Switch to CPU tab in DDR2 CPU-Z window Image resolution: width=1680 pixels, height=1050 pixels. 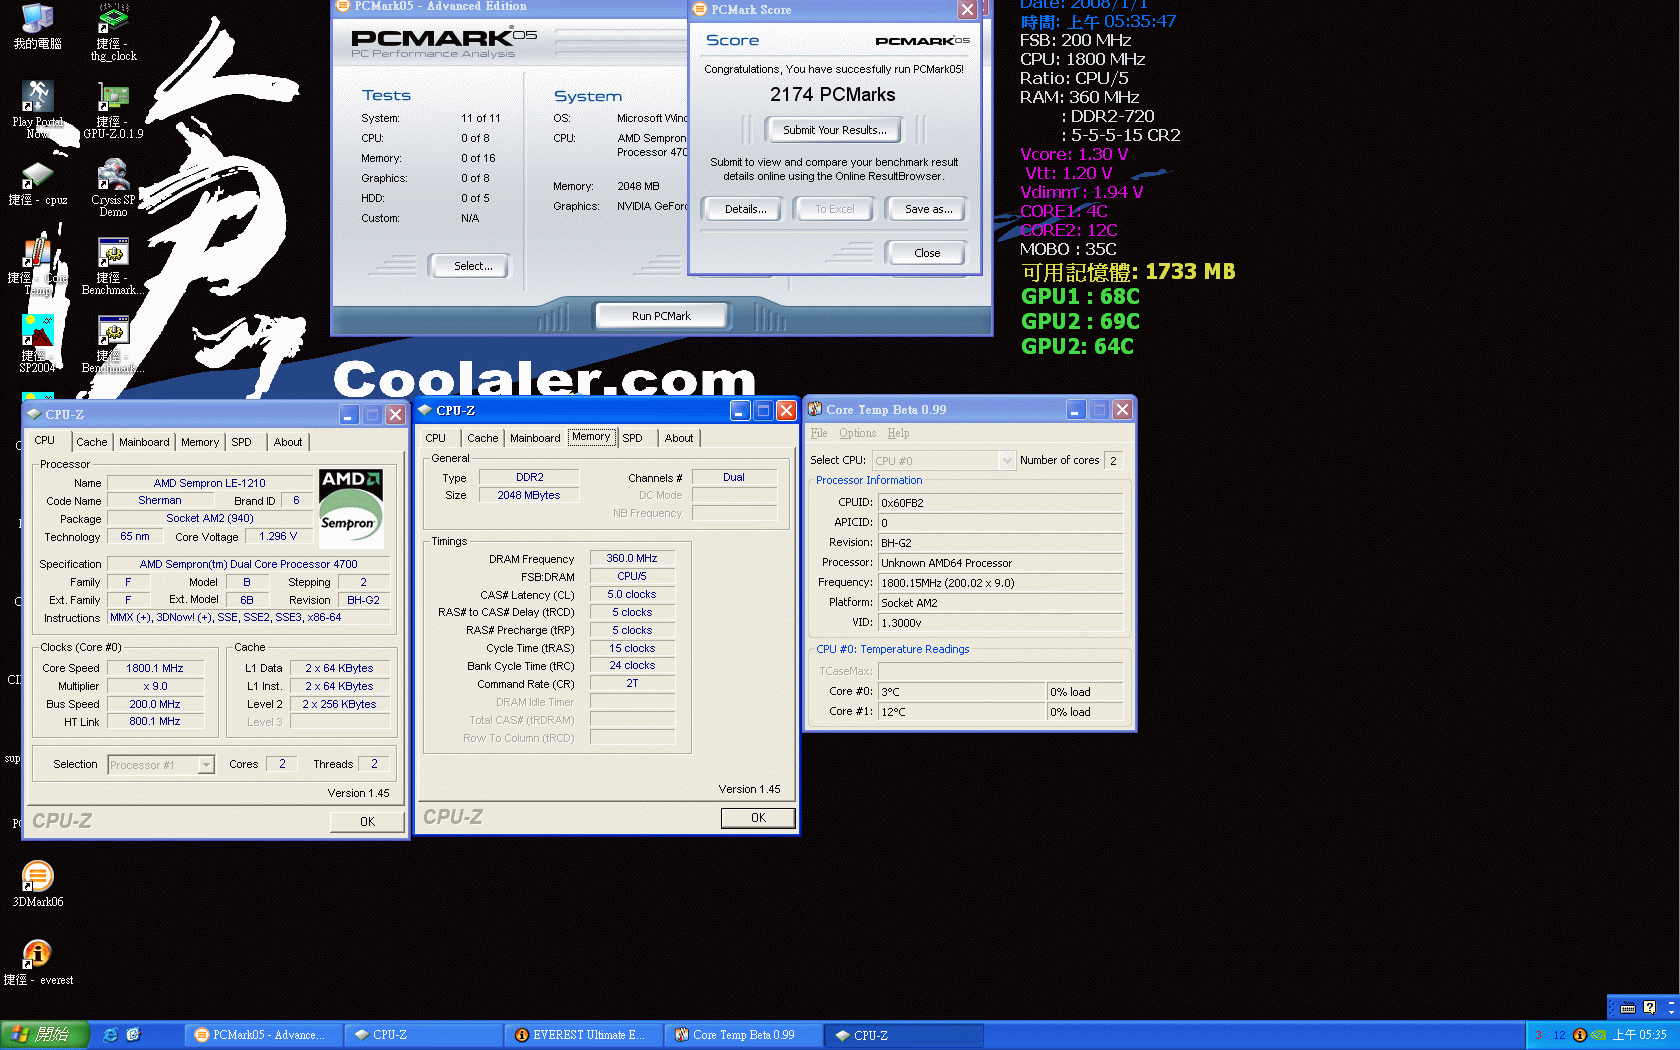[436, 438]
